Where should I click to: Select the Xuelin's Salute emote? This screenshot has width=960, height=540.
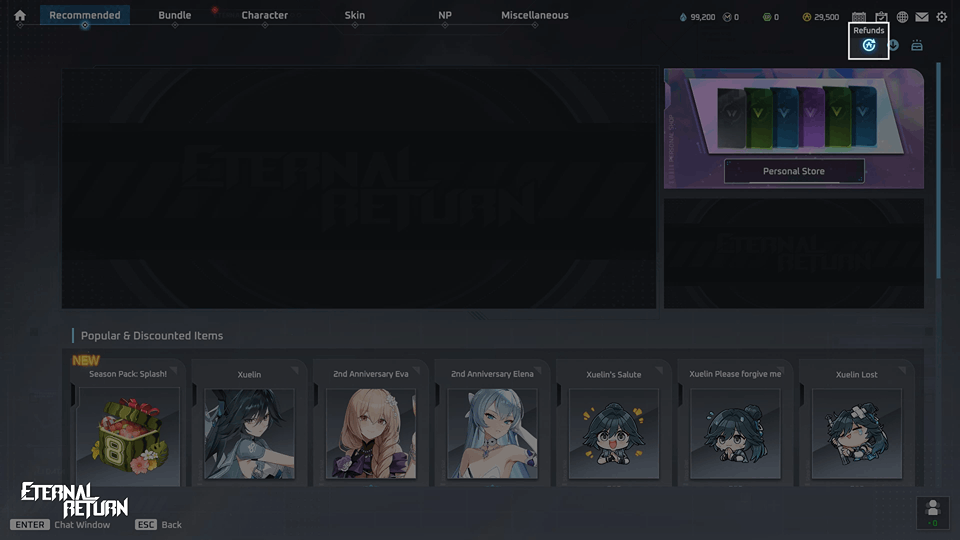pos(613,422)
